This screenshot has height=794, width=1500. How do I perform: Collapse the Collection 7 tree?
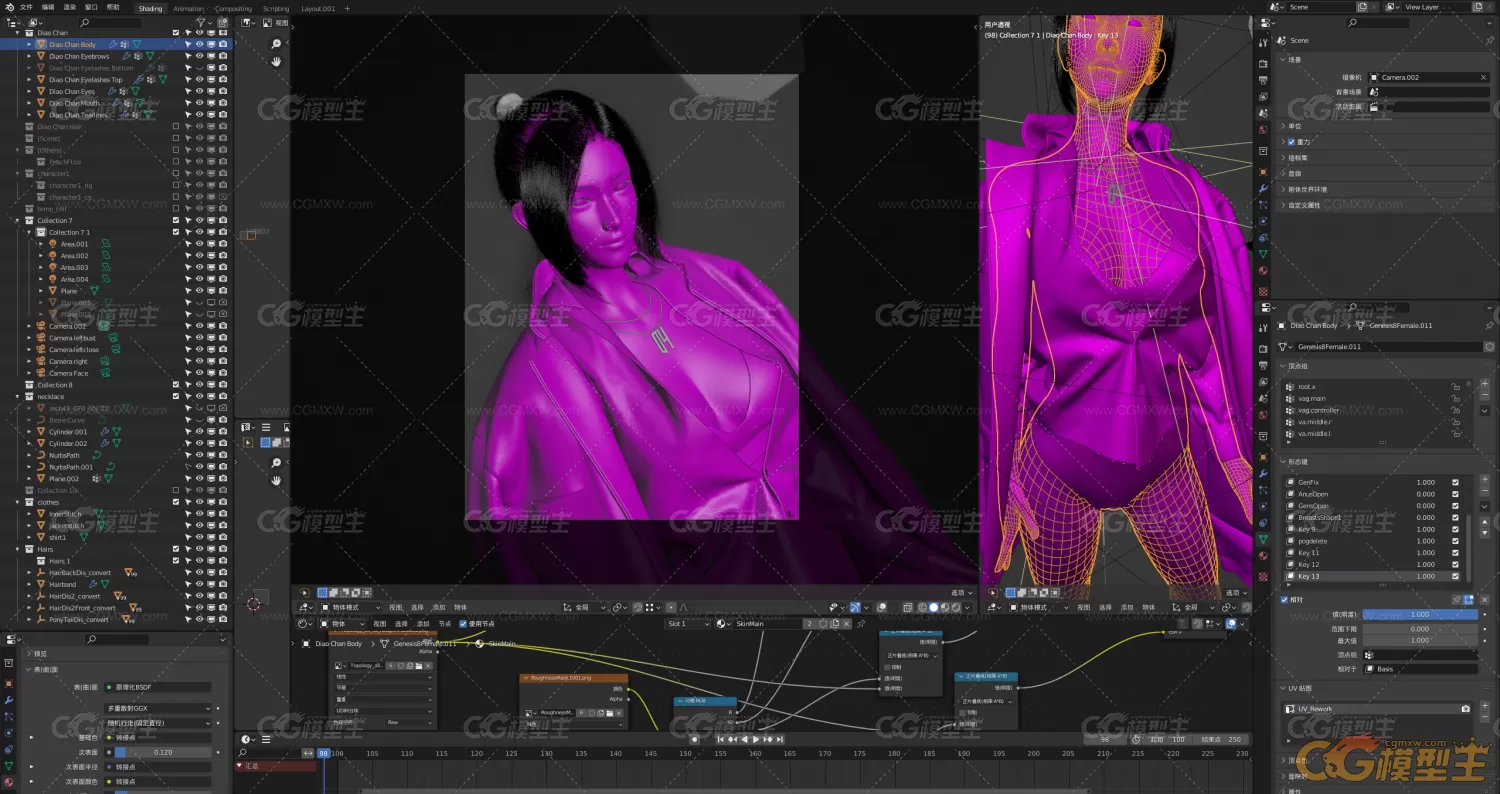coord(17,220)
